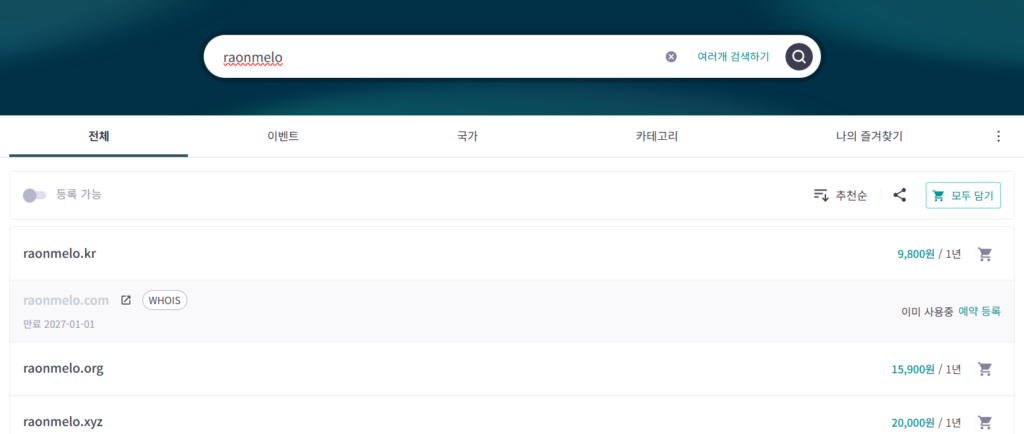Click the magnifier search button
This screenshot has height=434, width=1024.
pos(798,57)
